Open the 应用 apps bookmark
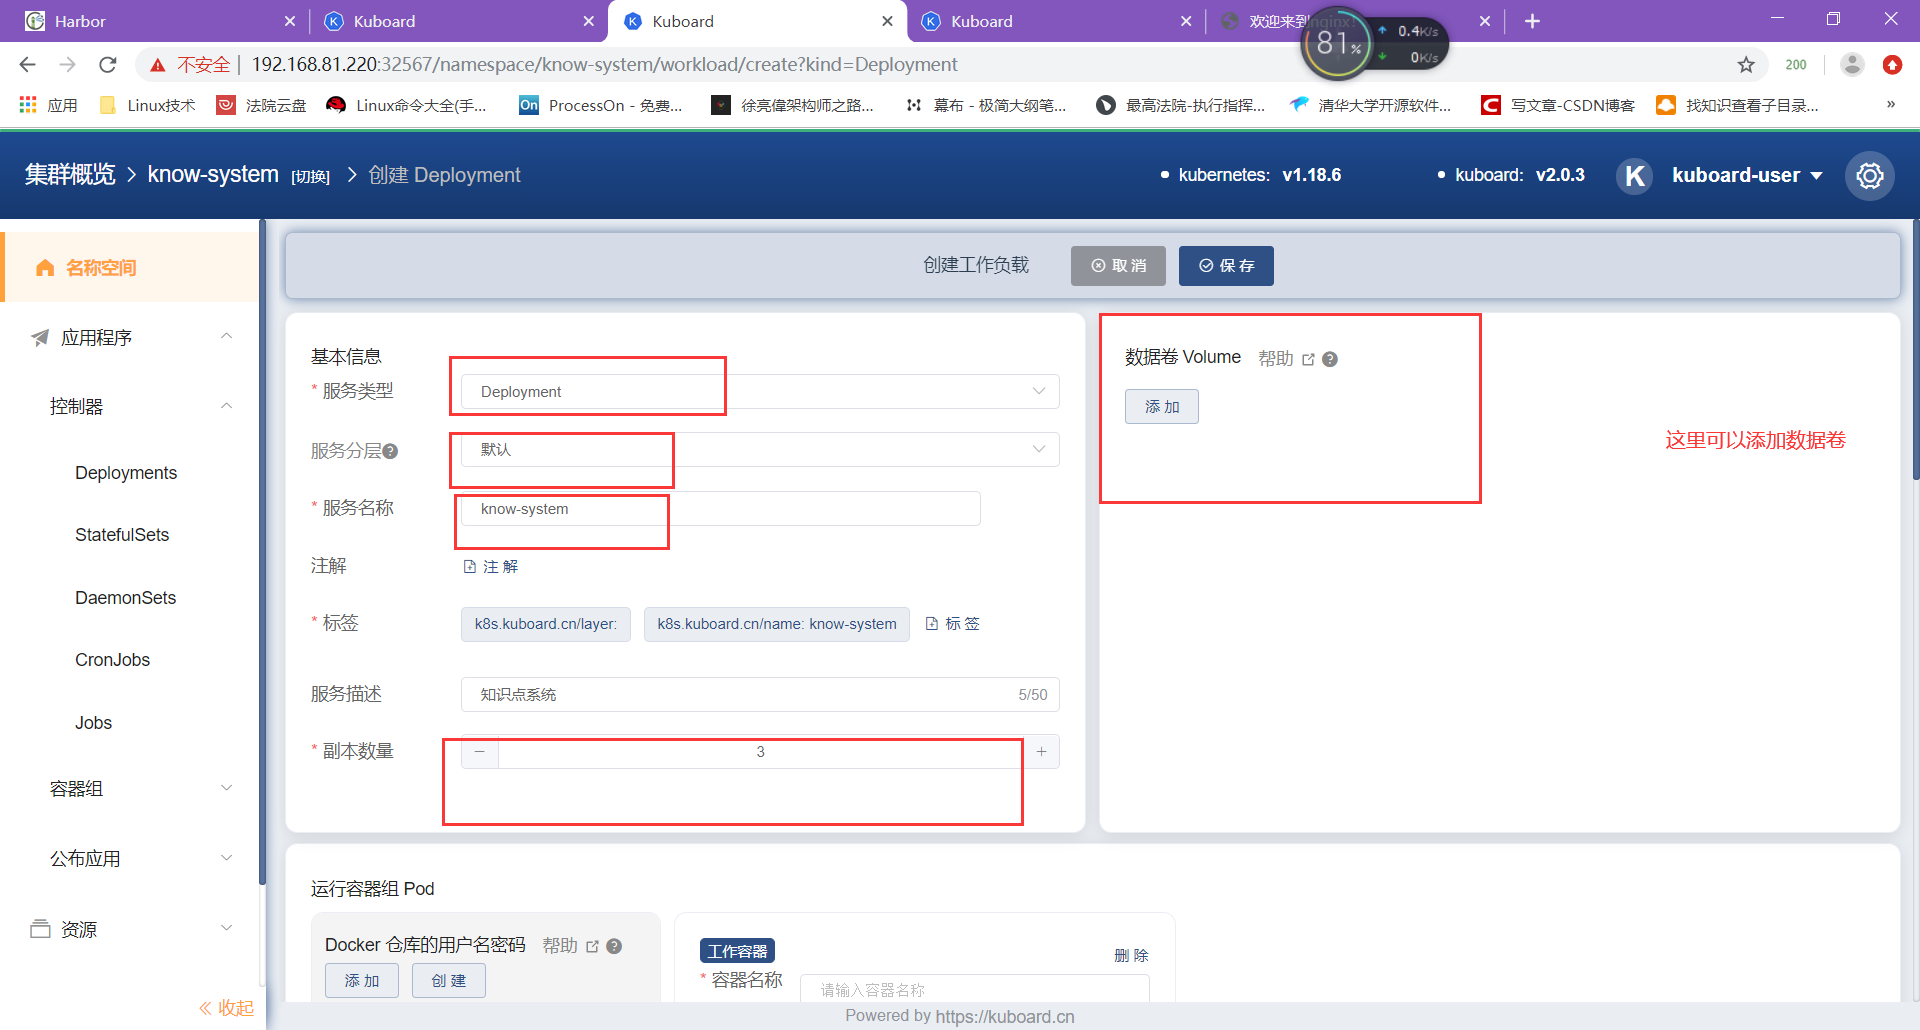Viewport: 1920px width, 1030px height. point(48,105)
